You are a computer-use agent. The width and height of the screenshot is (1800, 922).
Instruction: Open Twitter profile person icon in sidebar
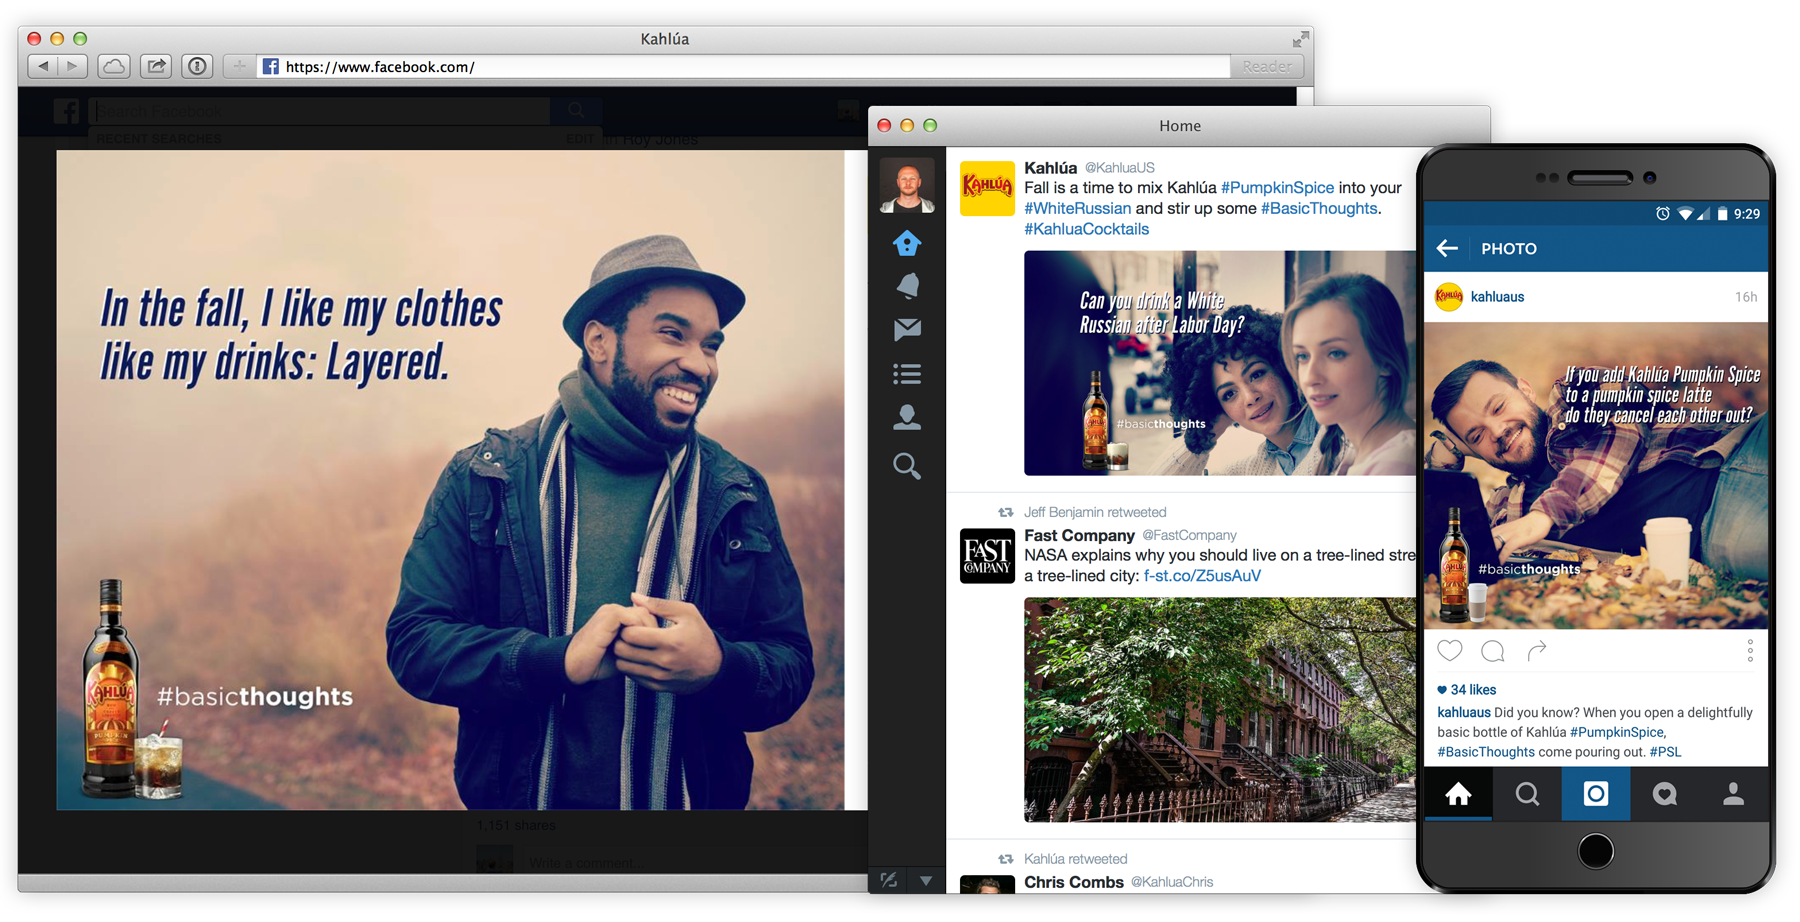pyautogui.click(x=907, y=417)
